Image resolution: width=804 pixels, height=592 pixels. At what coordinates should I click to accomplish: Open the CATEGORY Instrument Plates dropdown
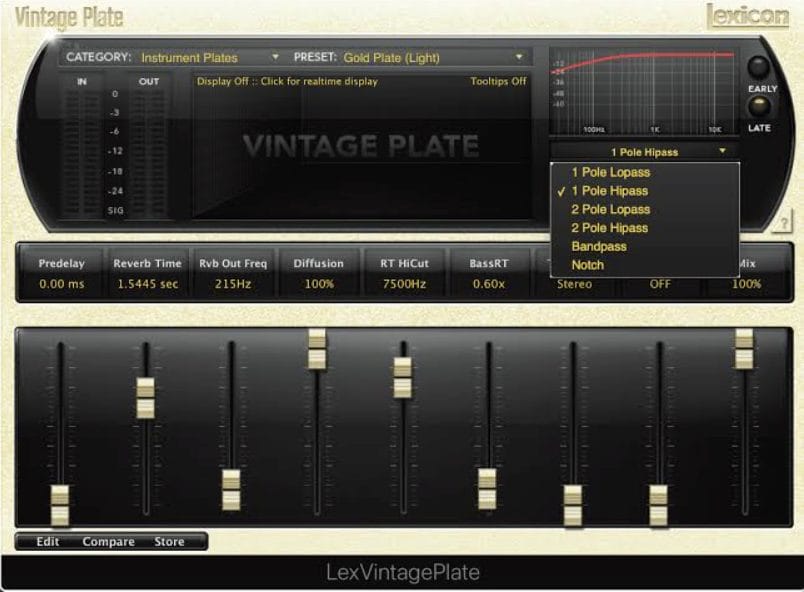click(210, 57)
